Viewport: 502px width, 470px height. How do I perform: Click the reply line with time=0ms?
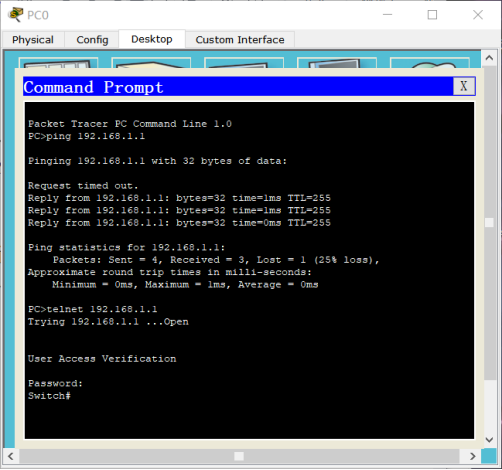tap(179, 223)
